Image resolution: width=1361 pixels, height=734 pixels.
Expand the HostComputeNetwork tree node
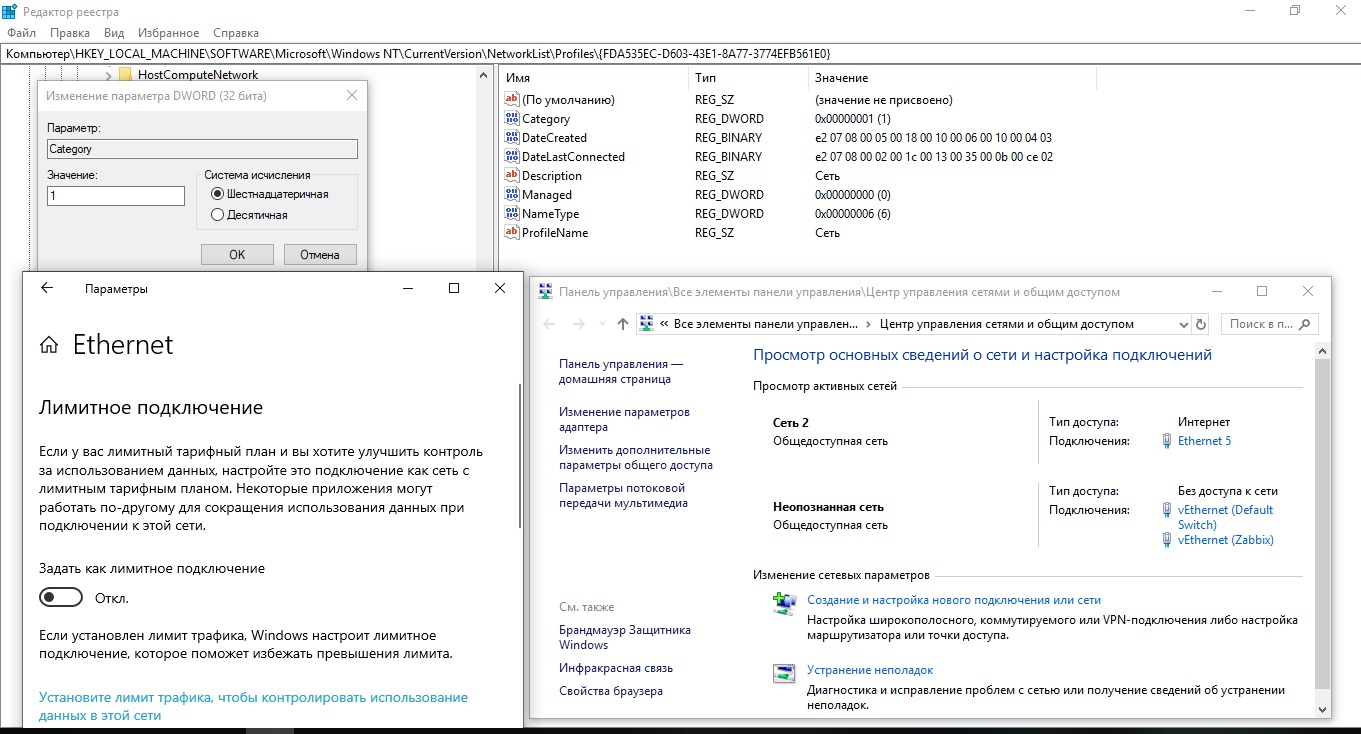coord(109,75)
